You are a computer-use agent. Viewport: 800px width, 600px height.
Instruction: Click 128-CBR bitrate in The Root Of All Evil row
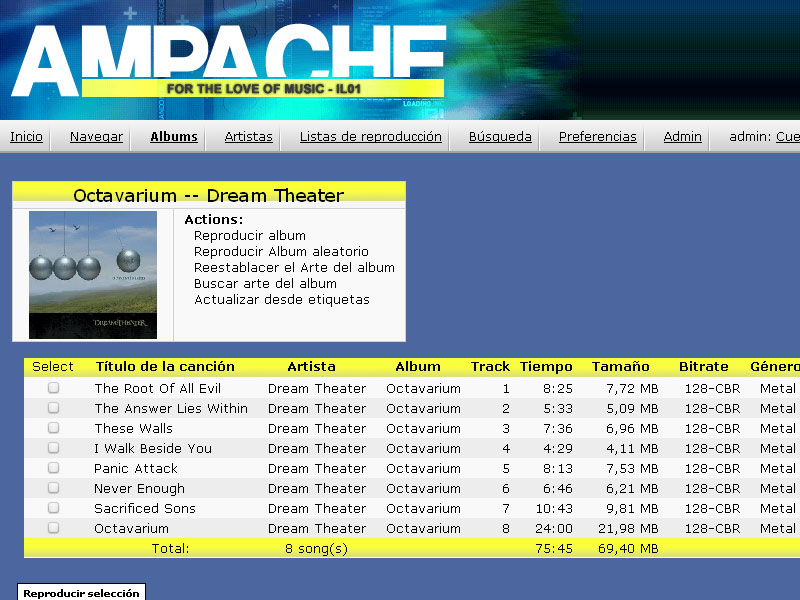pyautogui.click(x=712, y=388)
